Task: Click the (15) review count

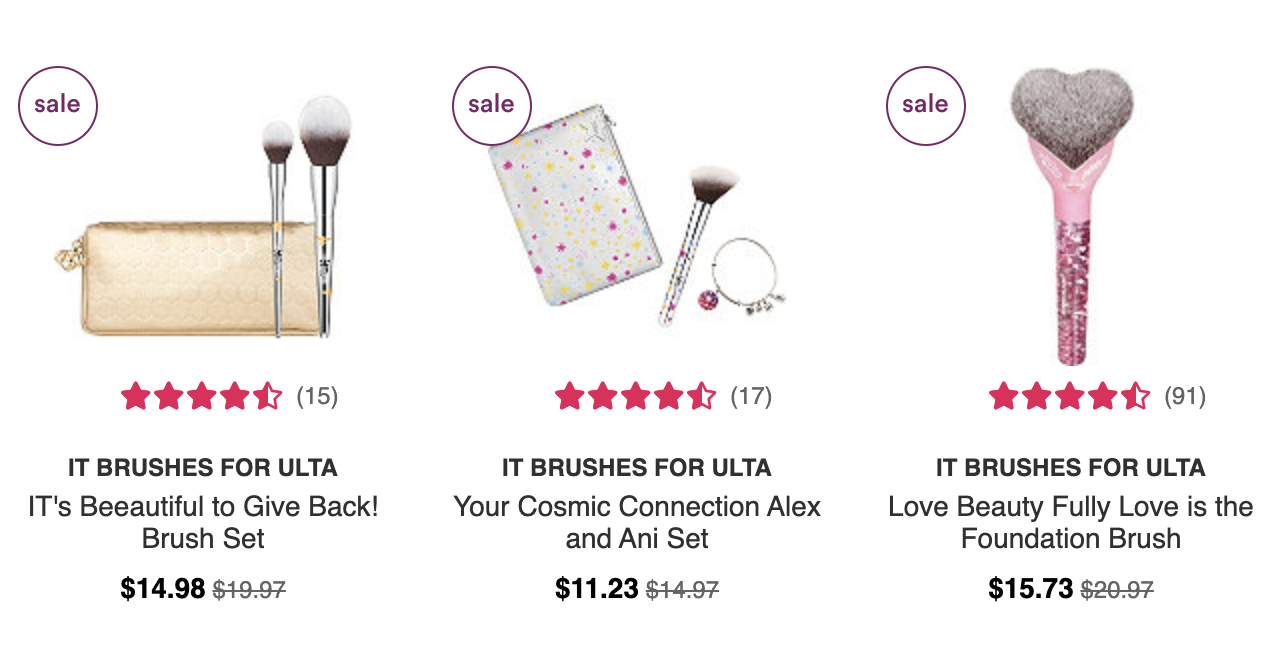Action: (x=317, y=397)
